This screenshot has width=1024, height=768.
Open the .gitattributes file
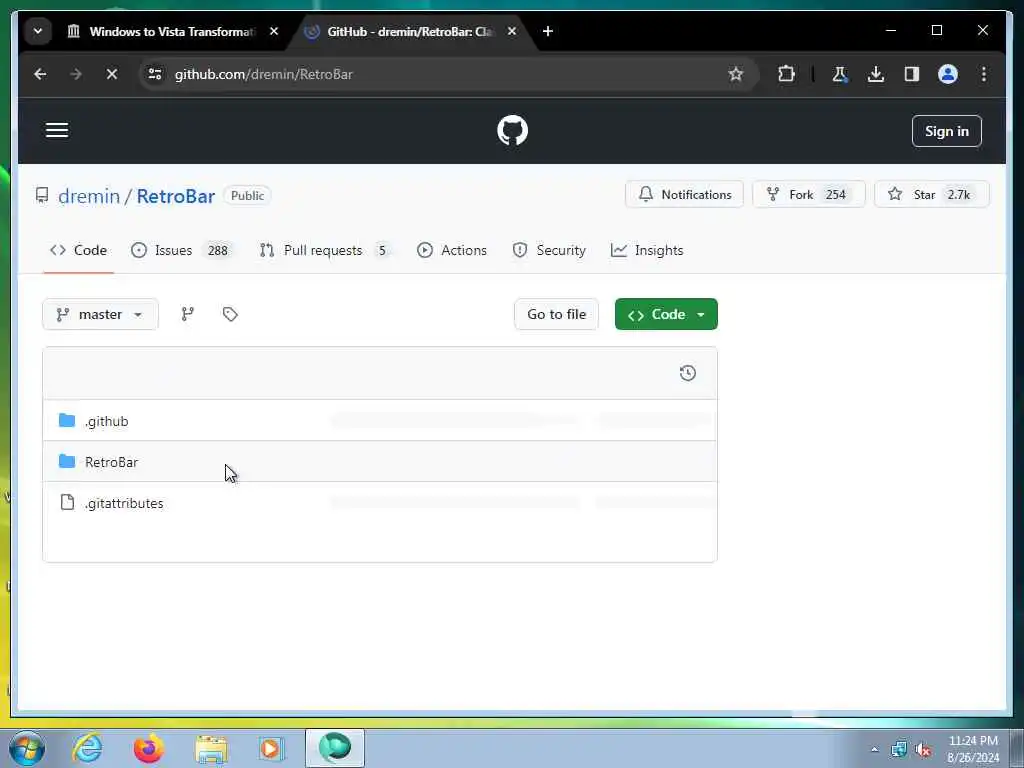tap(124, 504)
